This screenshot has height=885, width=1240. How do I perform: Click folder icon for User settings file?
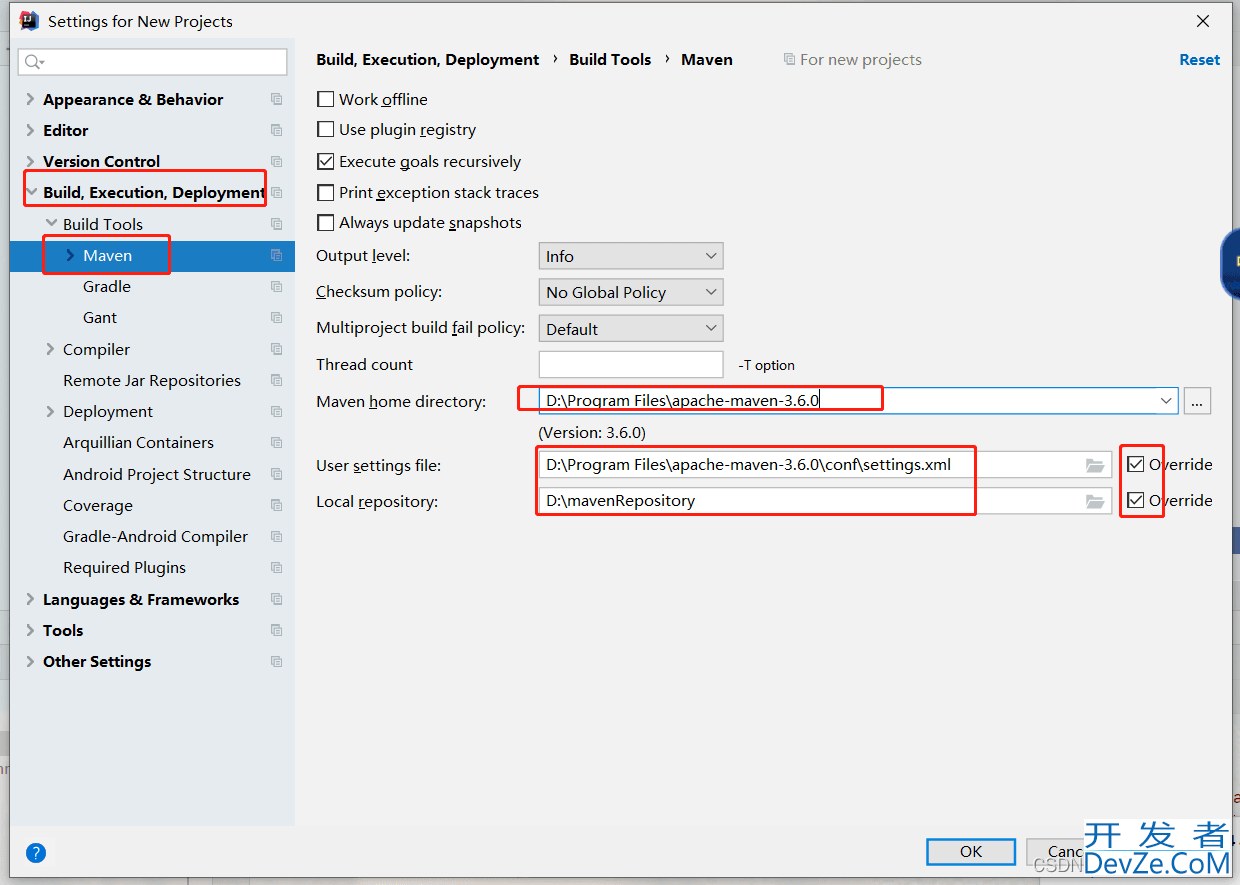point(1095,465)
